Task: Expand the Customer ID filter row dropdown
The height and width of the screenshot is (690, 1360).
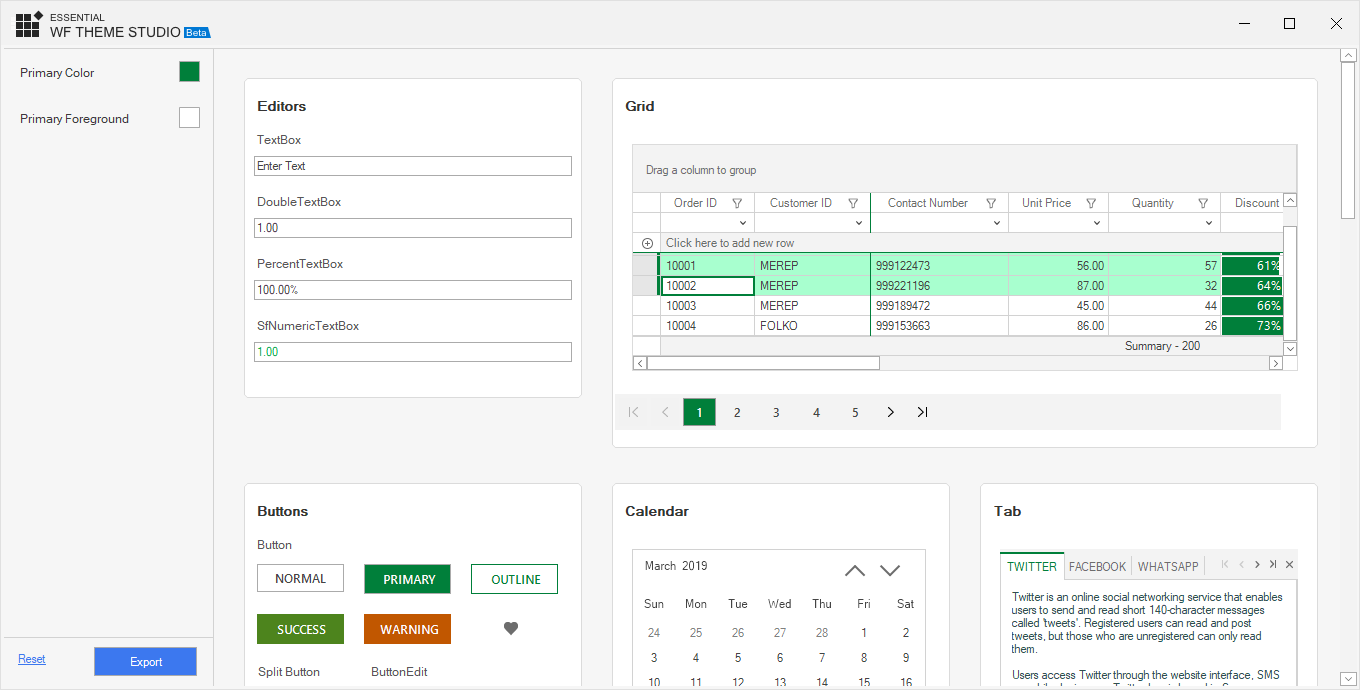Action: click(x=858, y=223)
